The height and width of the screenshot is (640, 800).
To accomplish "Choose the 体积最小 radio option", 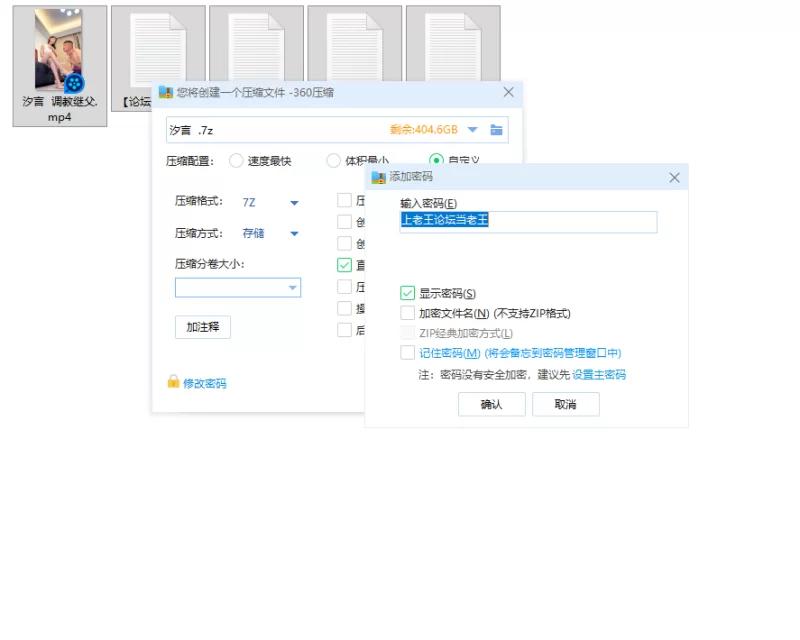I will 333,161.
